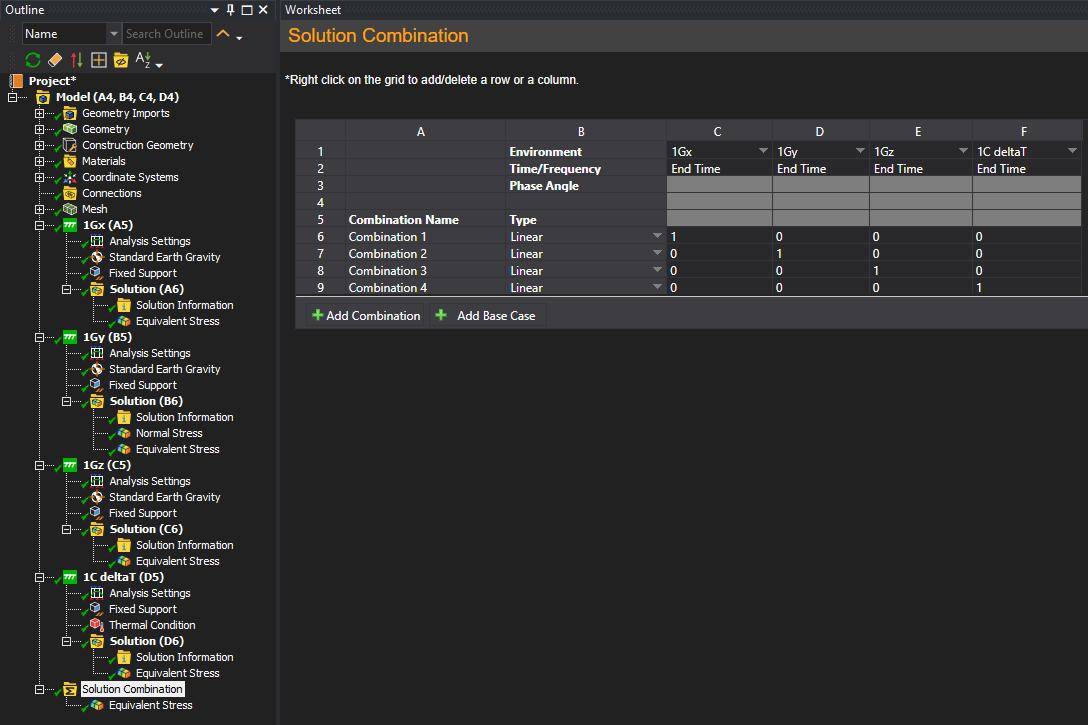Click the A-Z sort icon
The height and width of the screenshot is (725, 1088).
click(x=143, y=60)
